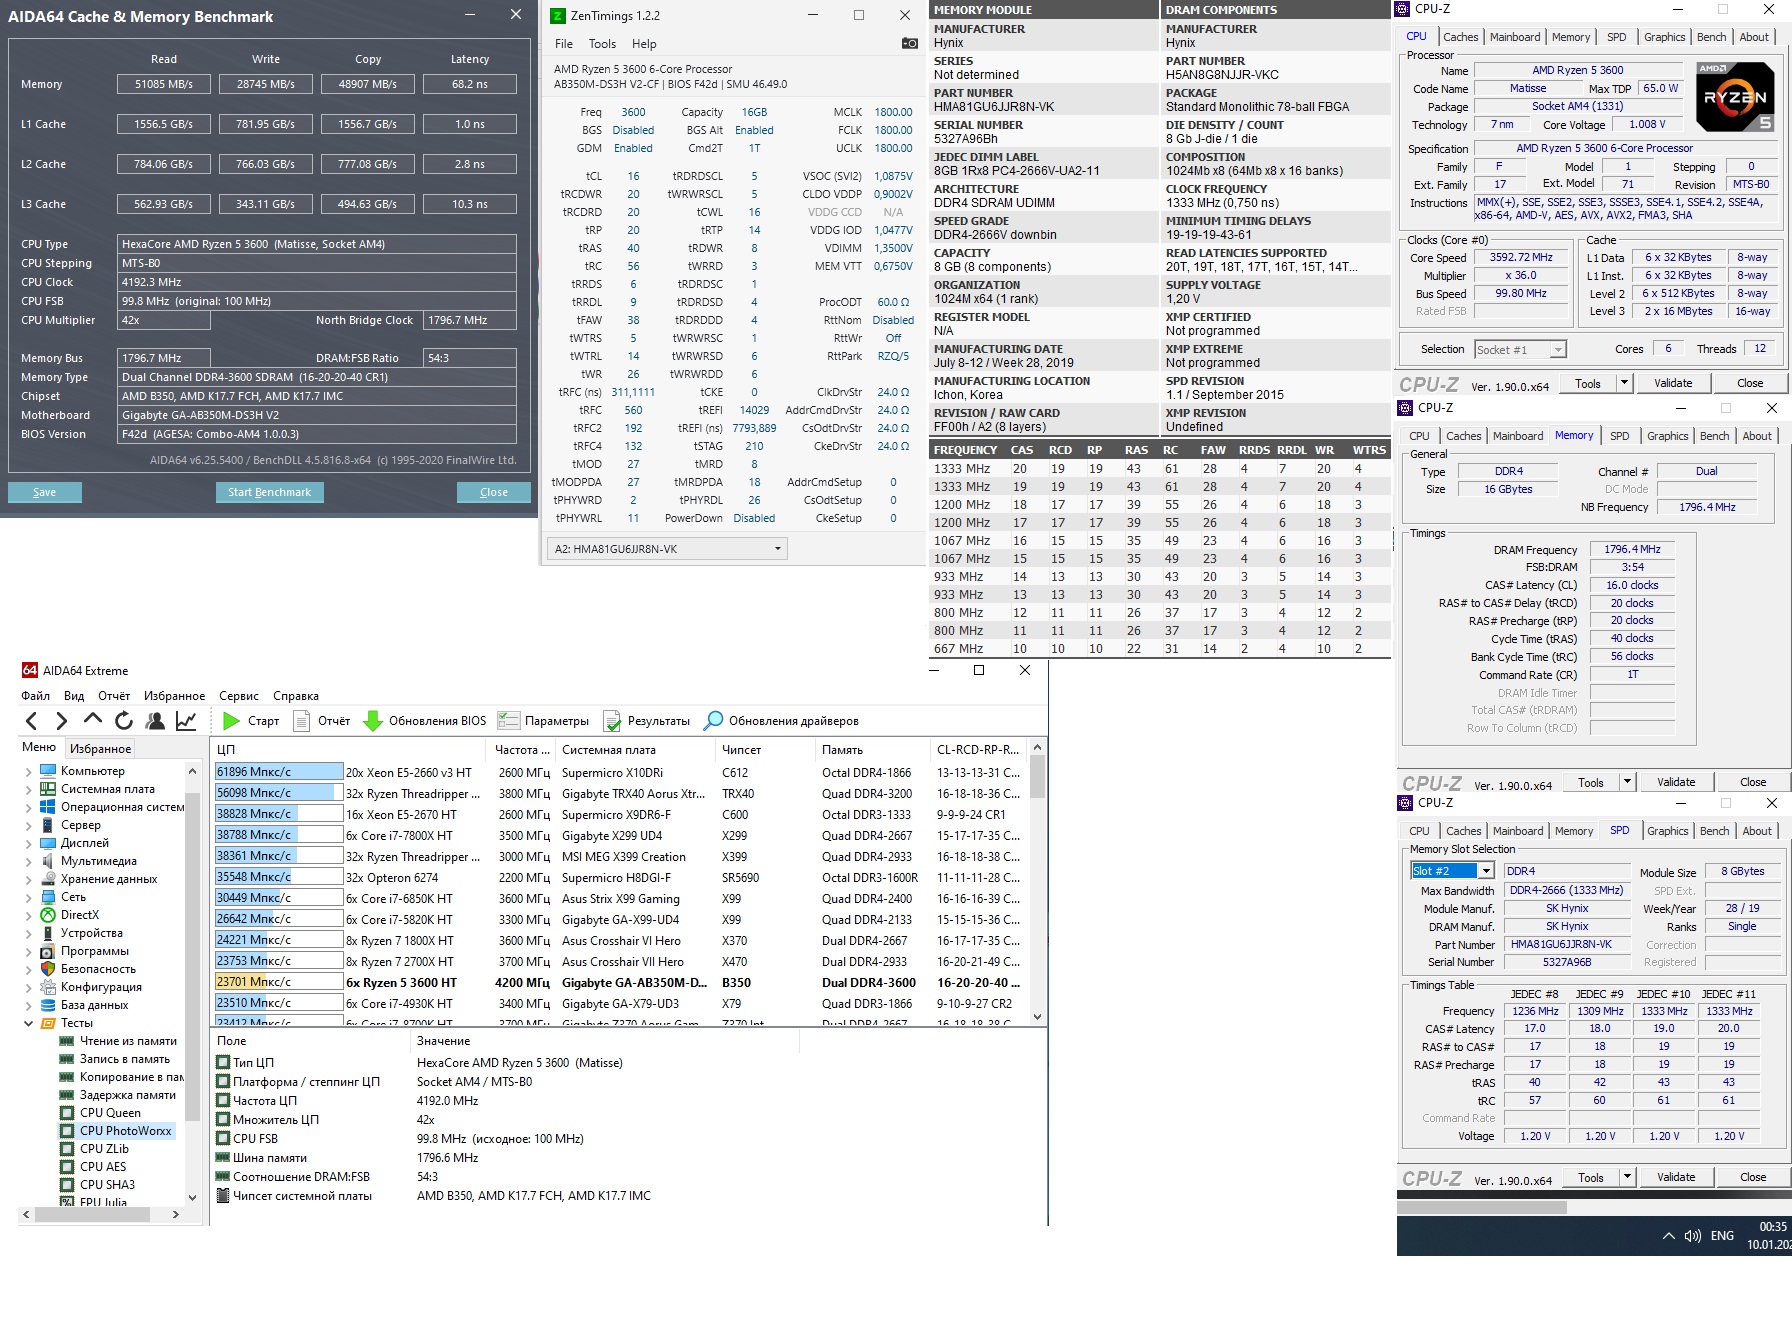The height and width of the screenshot is (1344, 1792).
Task: Open Обновления BIOS from the AIDA64 toolbar
Action: tap(425, 721)
